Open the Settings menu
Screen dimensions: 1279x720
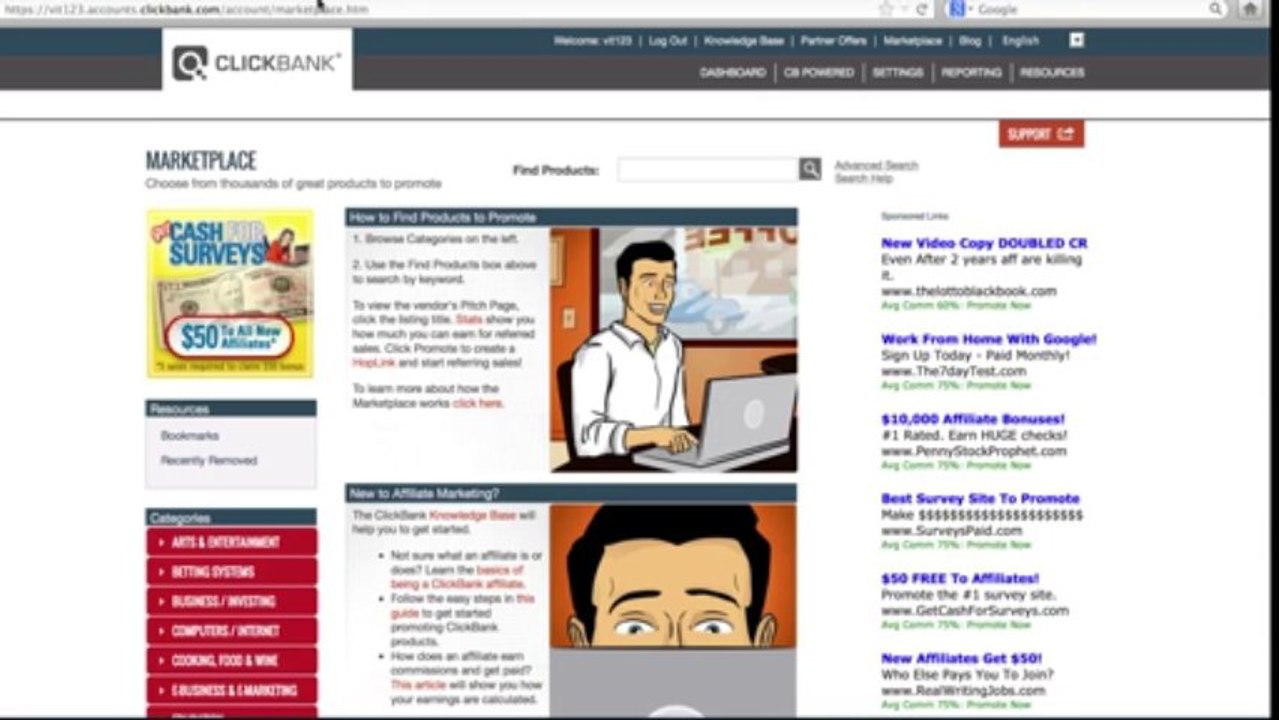pyautogui.click(x=897, y=73)
